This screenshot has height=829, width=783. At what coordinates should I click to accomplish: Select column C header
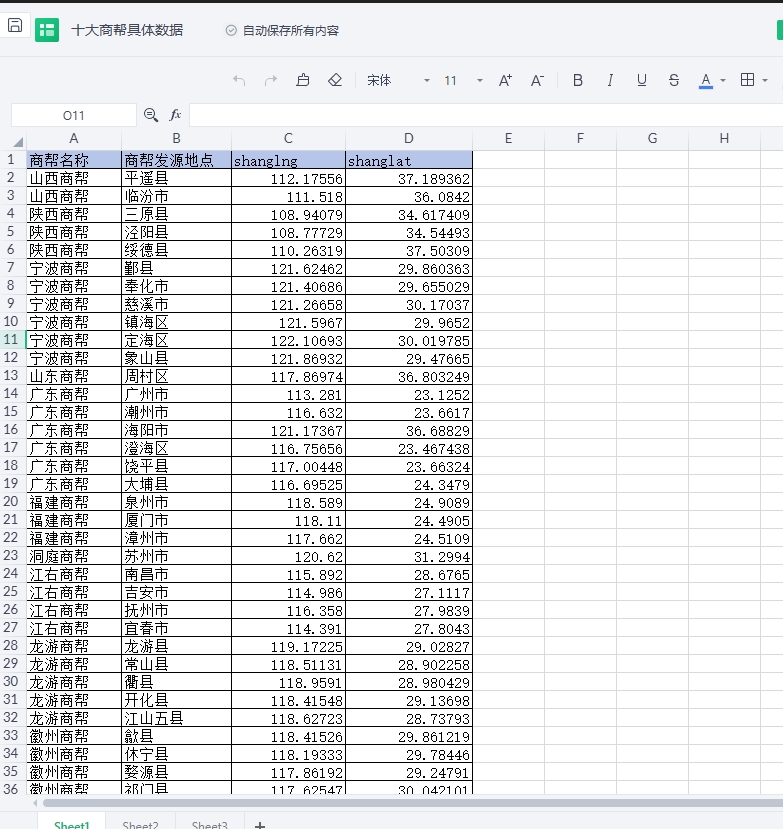(x=288, y=139)
